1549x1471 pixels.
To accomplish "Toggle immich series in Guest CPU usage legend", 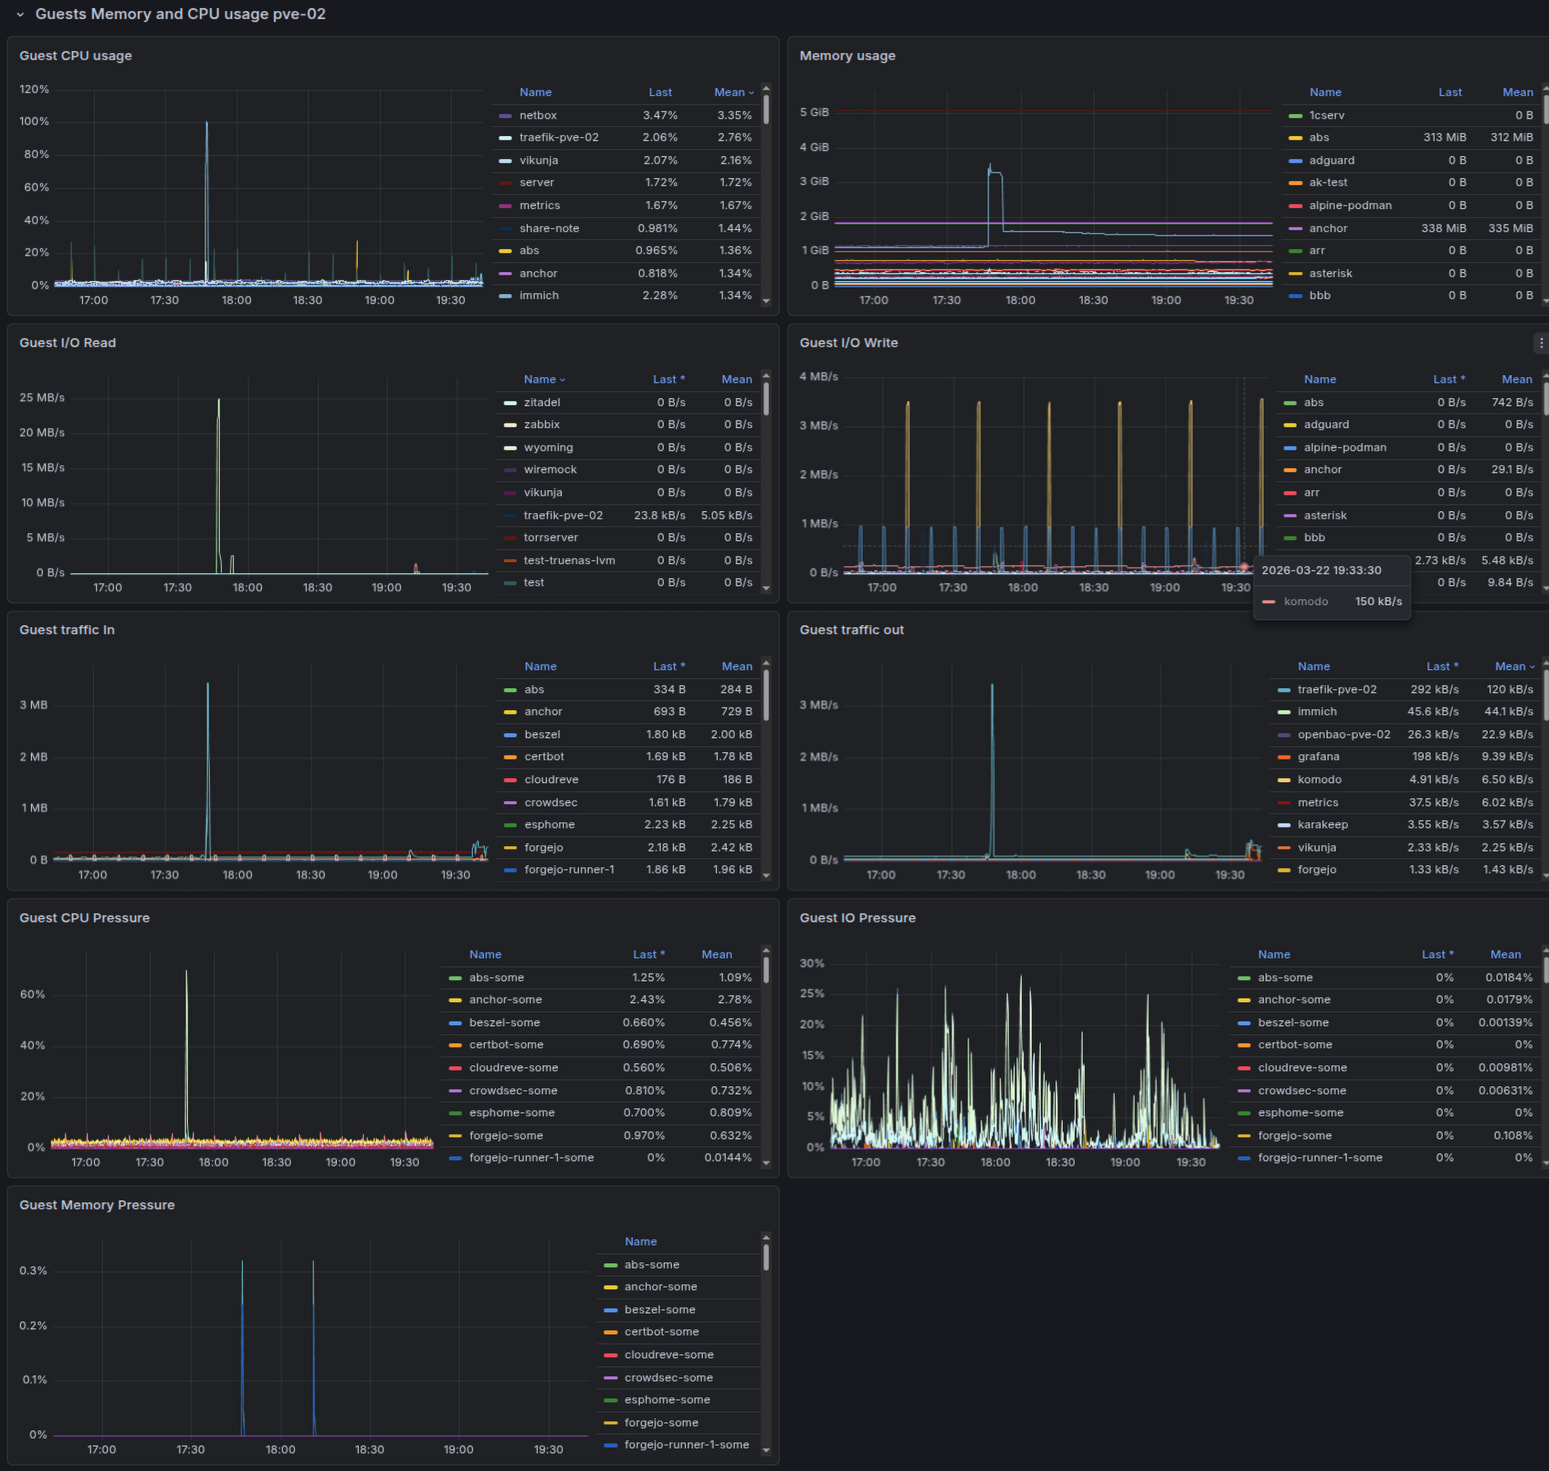I will coord(539,296).
